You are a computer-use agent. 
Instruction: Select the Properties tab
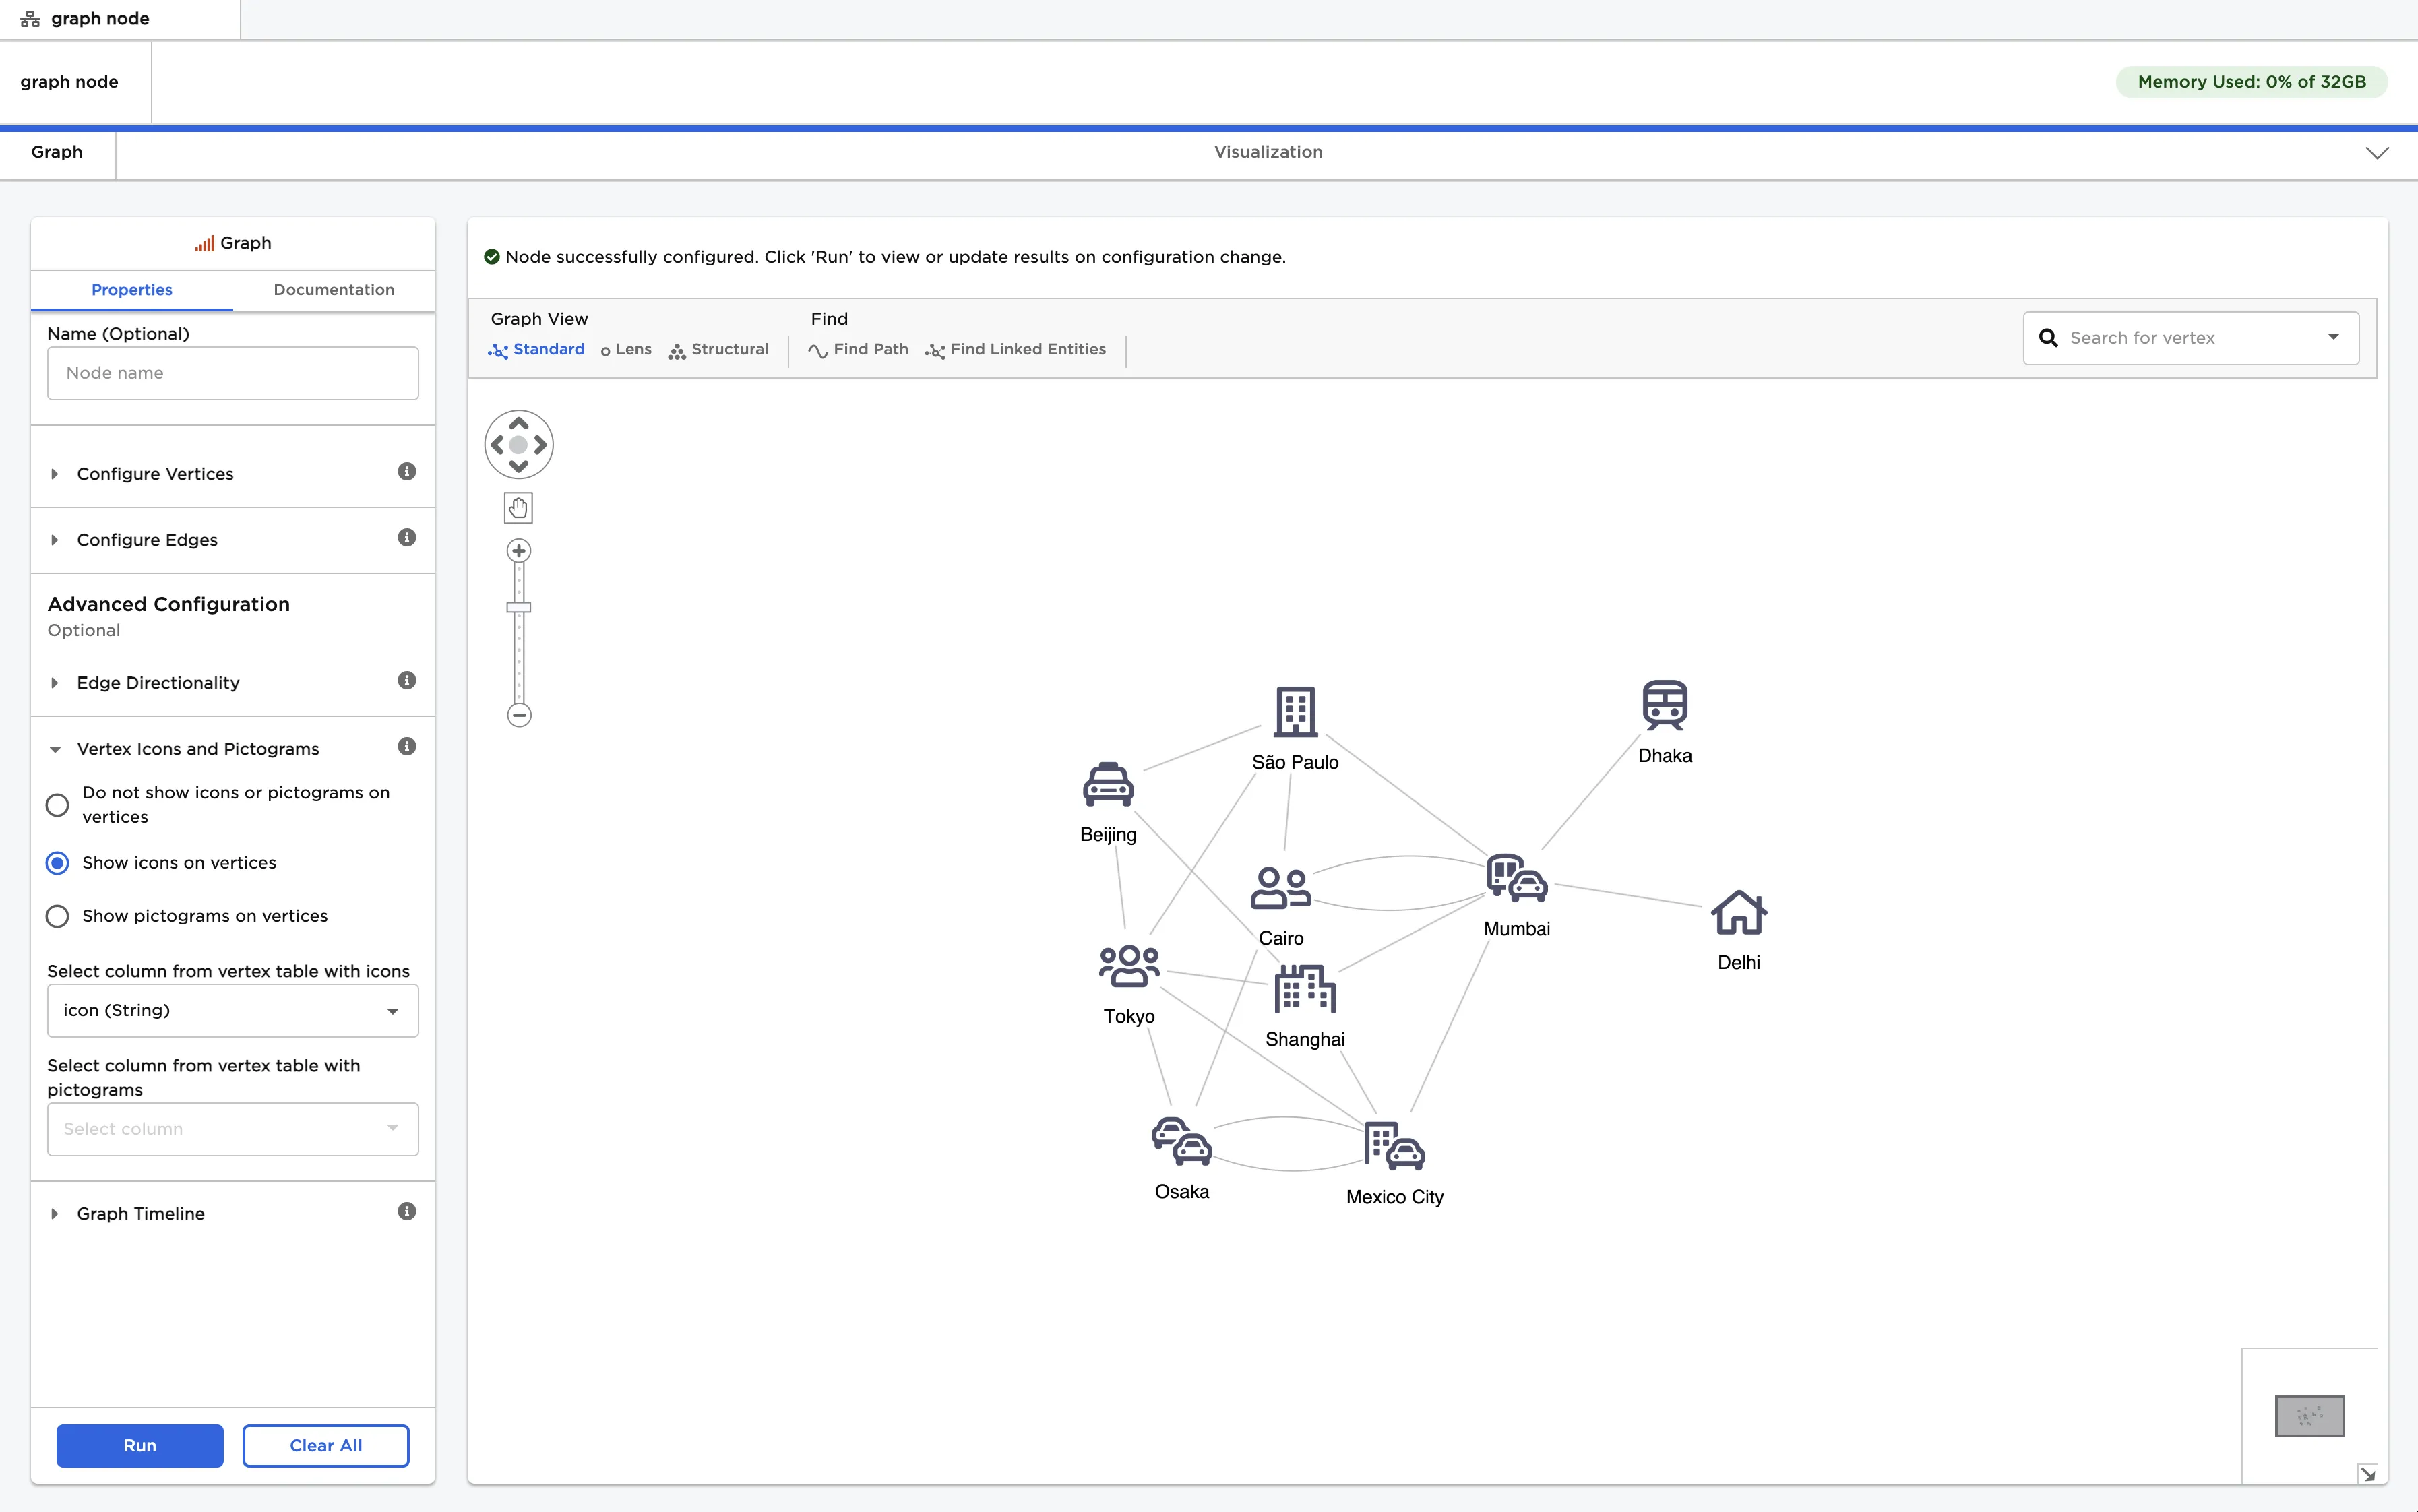(132, 290)
